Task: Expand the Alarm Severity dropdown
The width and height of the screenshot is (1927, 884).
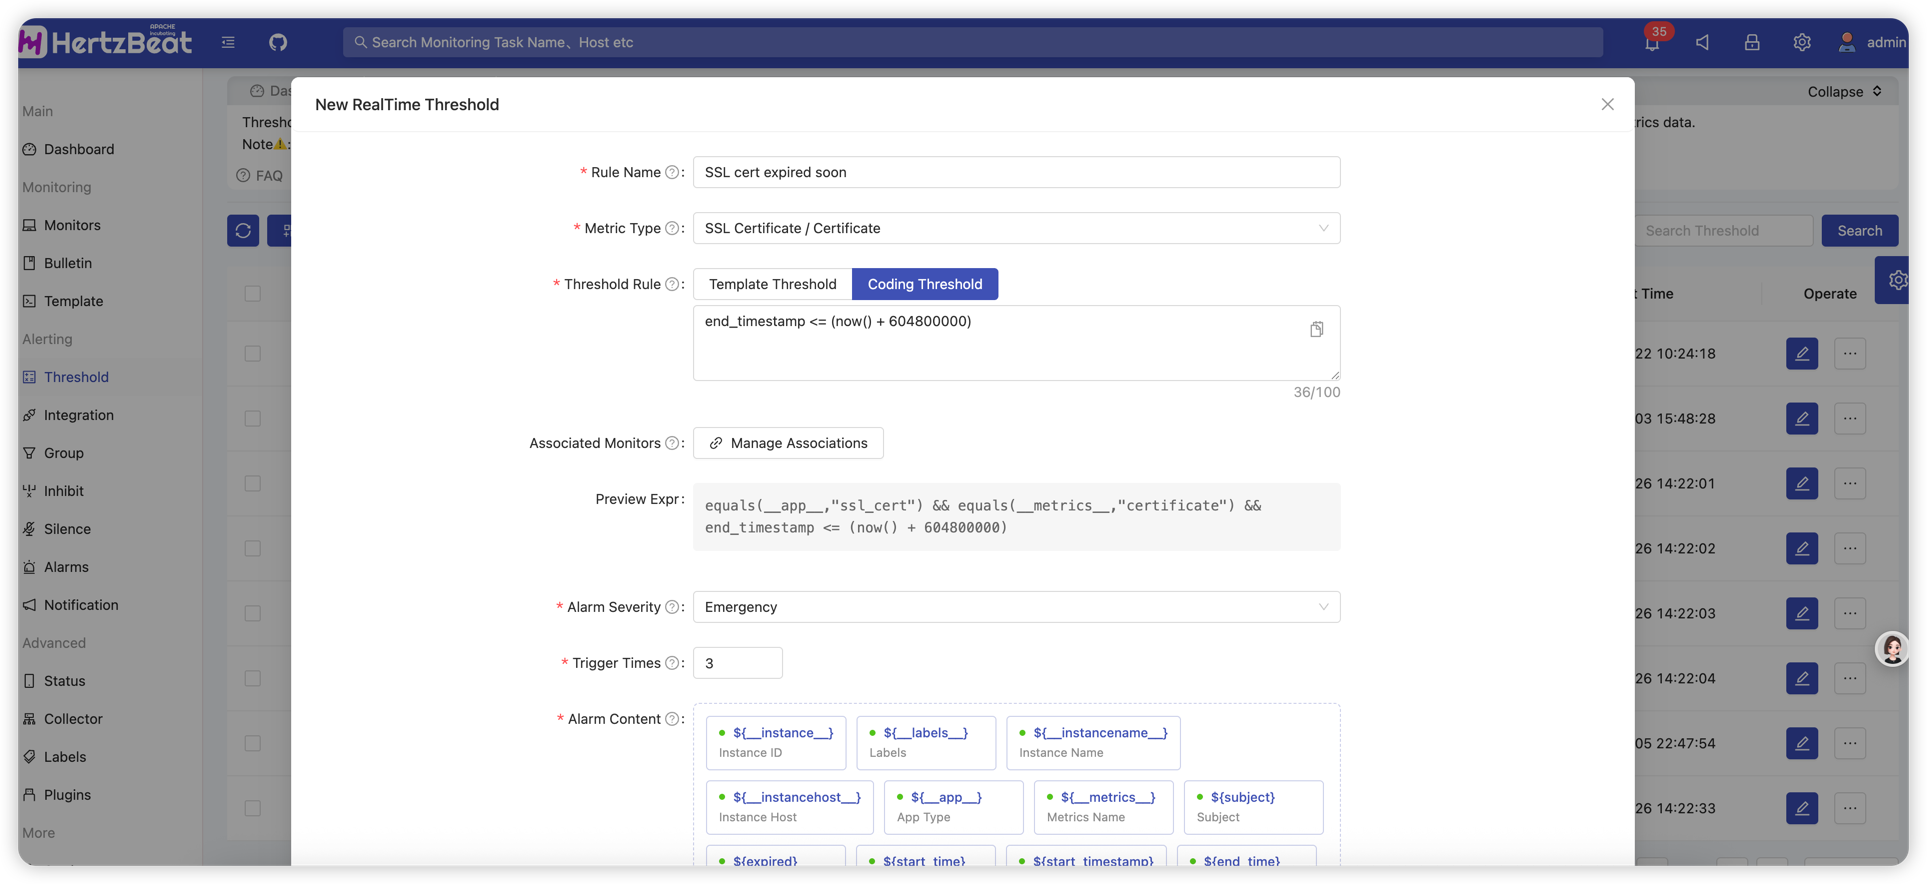Action: coord(1016,607)
